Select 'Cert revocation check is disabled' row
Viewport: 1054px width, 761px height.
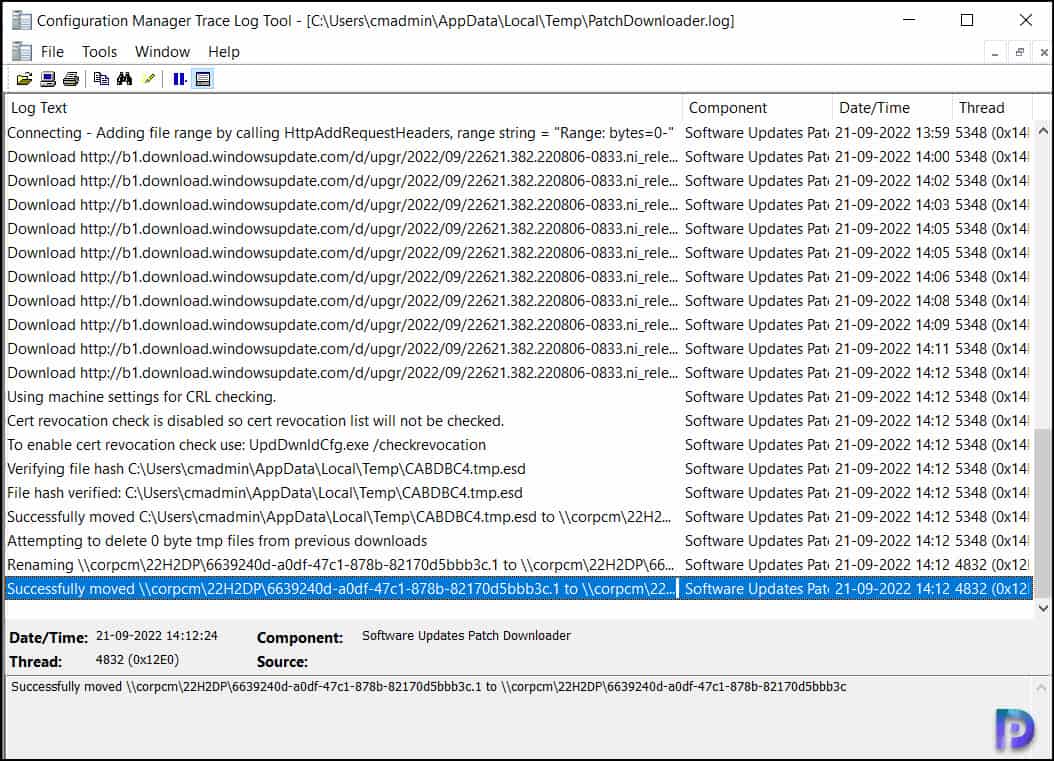pos(518,421)
